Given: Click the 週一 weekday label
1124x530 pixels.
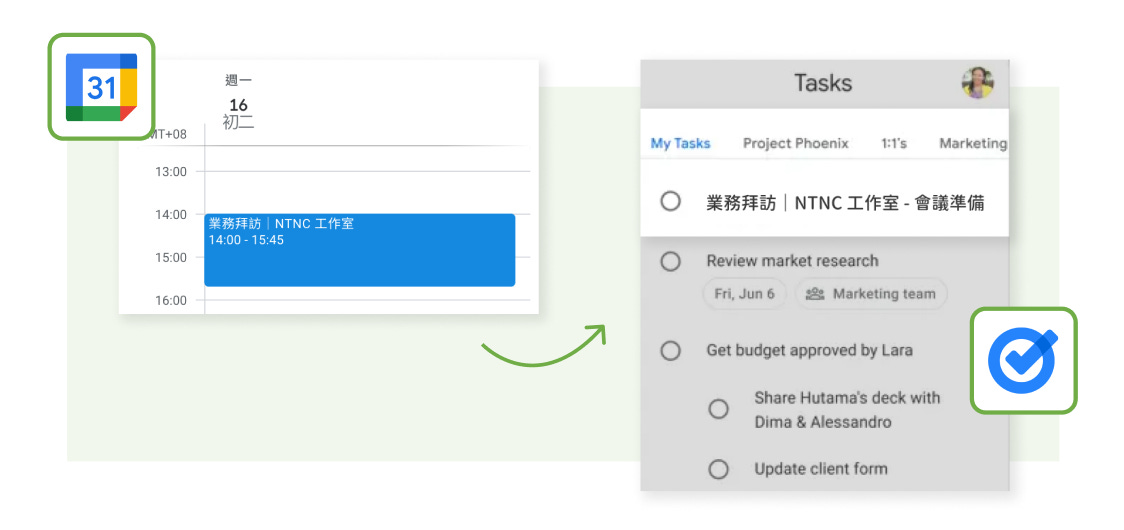Looking at the screenshot, I should pos(239,80).
